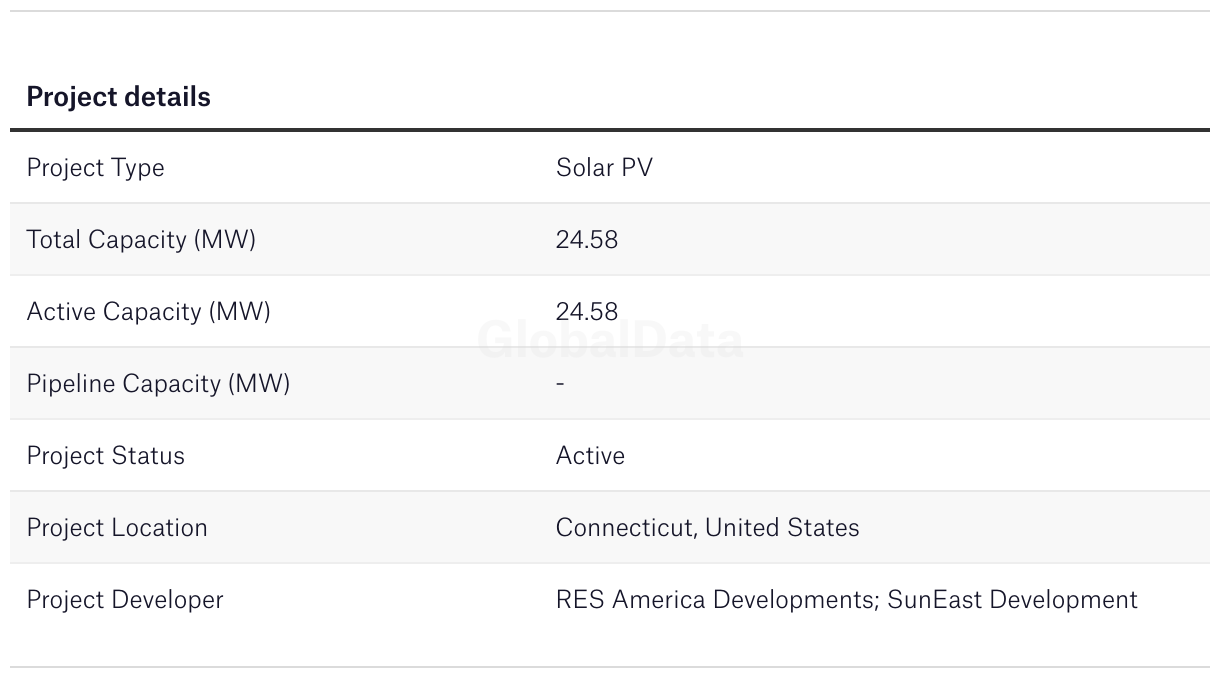Select the Project Developer label

pyautogui.click(x=125, y=600)
